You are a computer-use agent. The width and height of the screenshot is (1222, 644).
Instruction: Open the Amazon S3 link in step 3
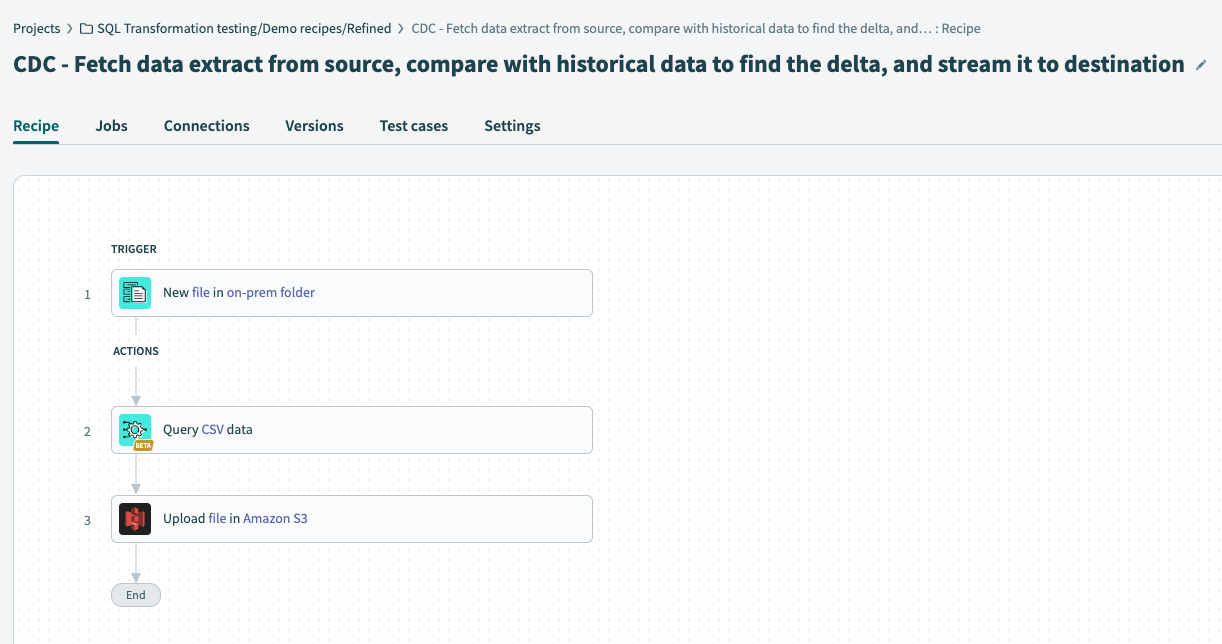coord(276,518)
